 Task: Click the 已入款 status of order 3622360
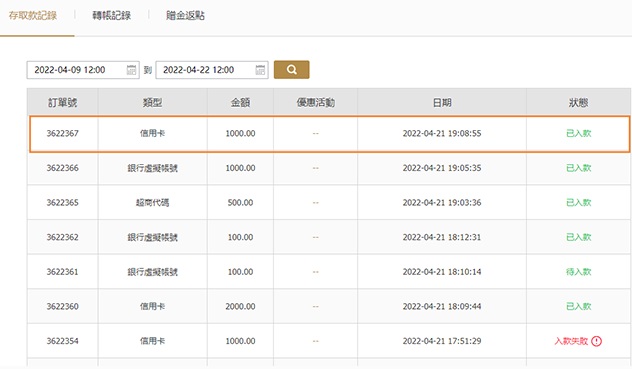(578, 306)
